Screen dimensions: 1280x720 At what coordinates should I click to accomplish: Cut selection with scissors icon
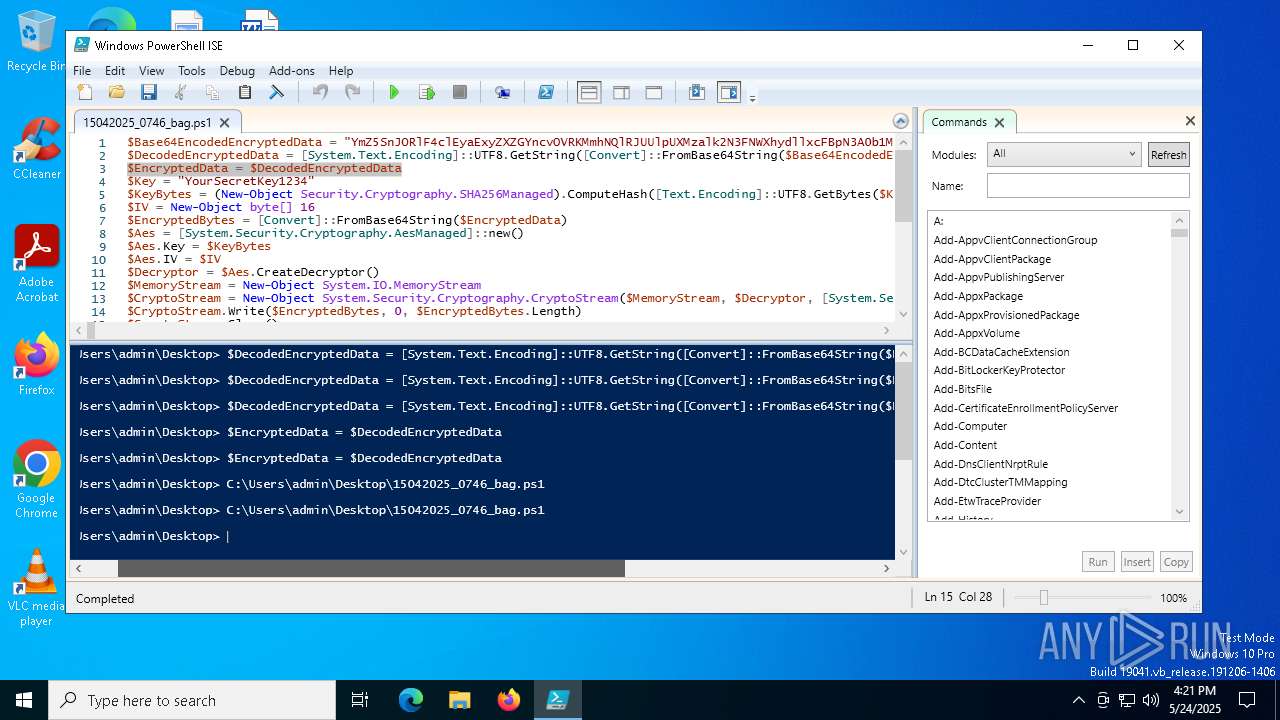pos(181,92)
